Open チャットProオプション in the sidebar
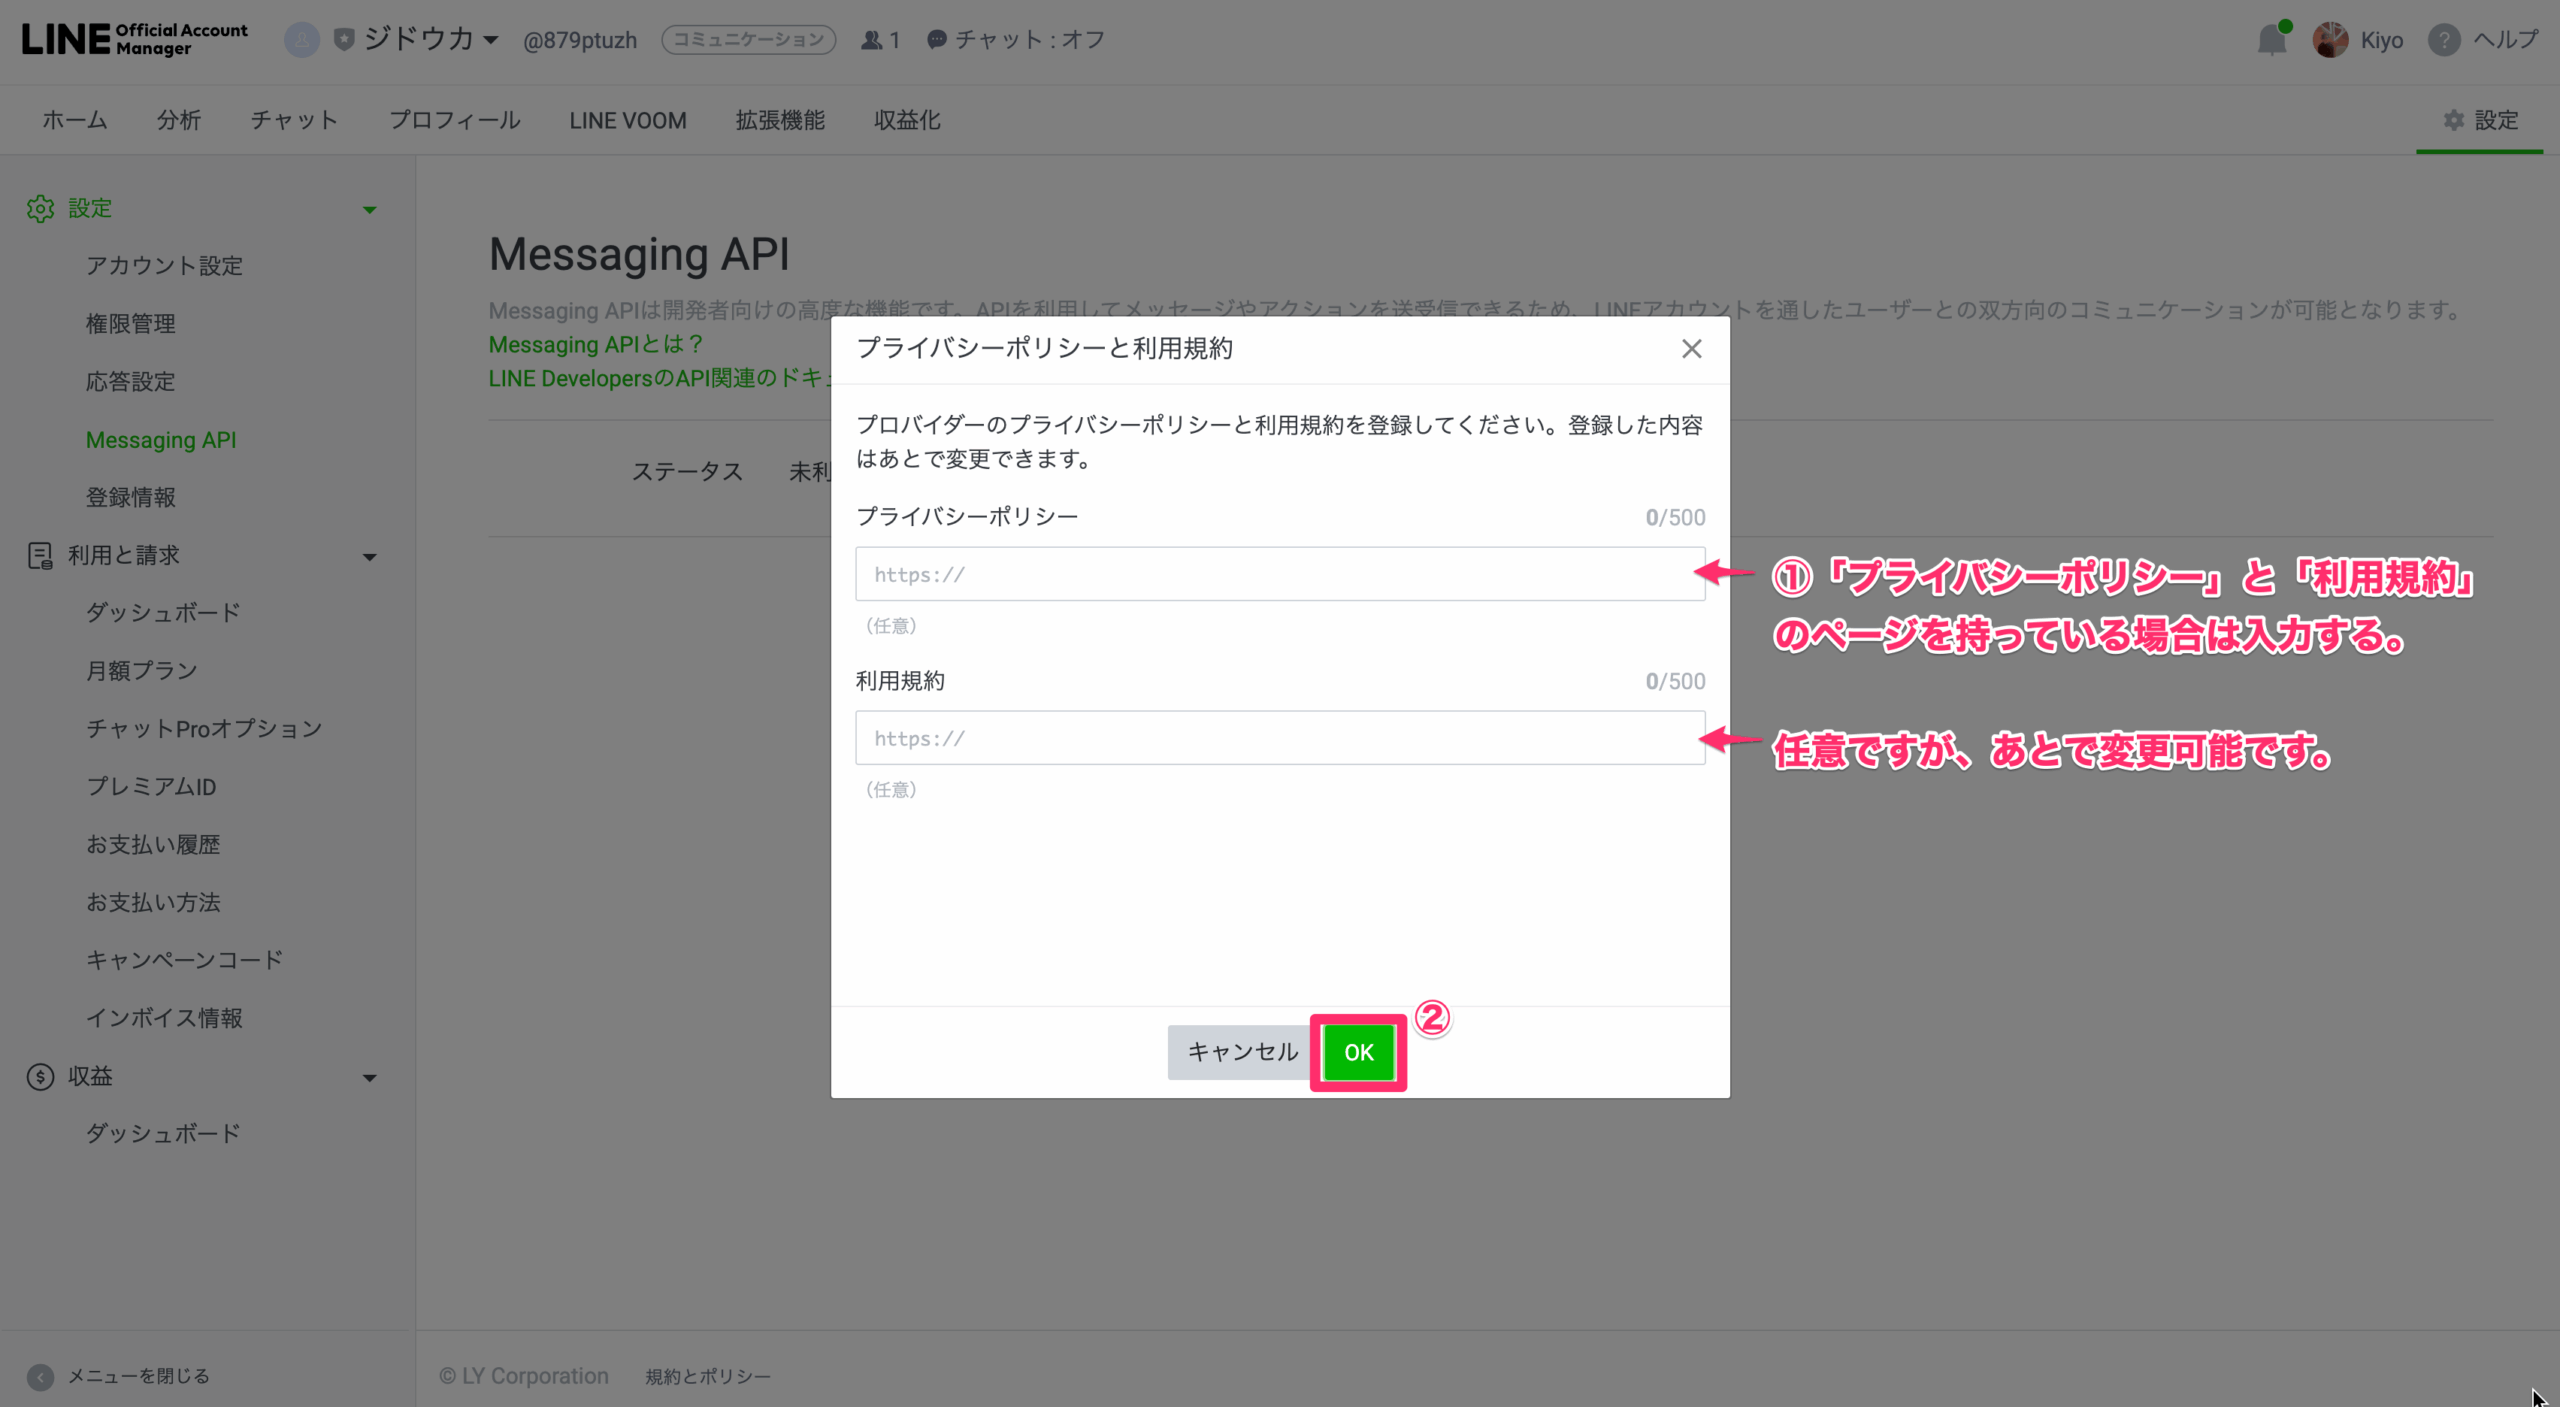Screen dimensions: 2560x1407 click(x=204, y=729)
